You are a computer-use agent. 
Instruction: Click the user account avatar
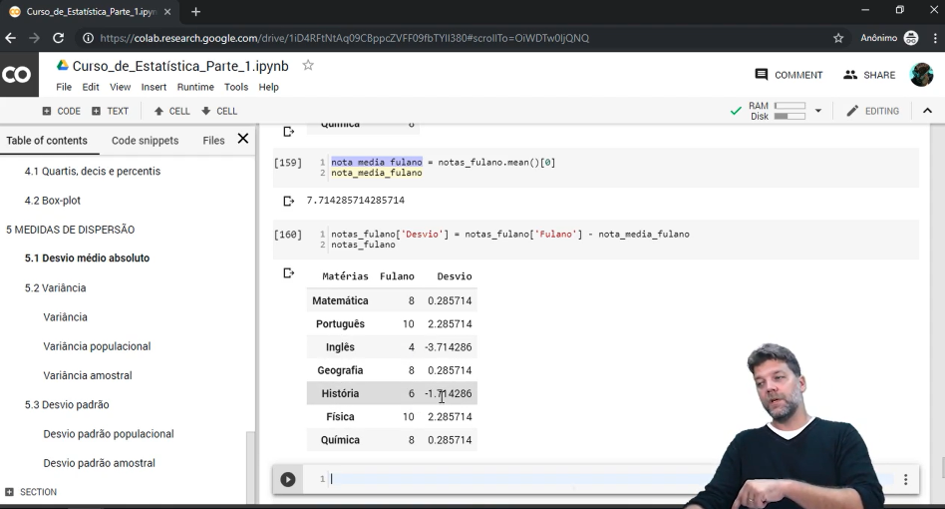click(921, 75)
